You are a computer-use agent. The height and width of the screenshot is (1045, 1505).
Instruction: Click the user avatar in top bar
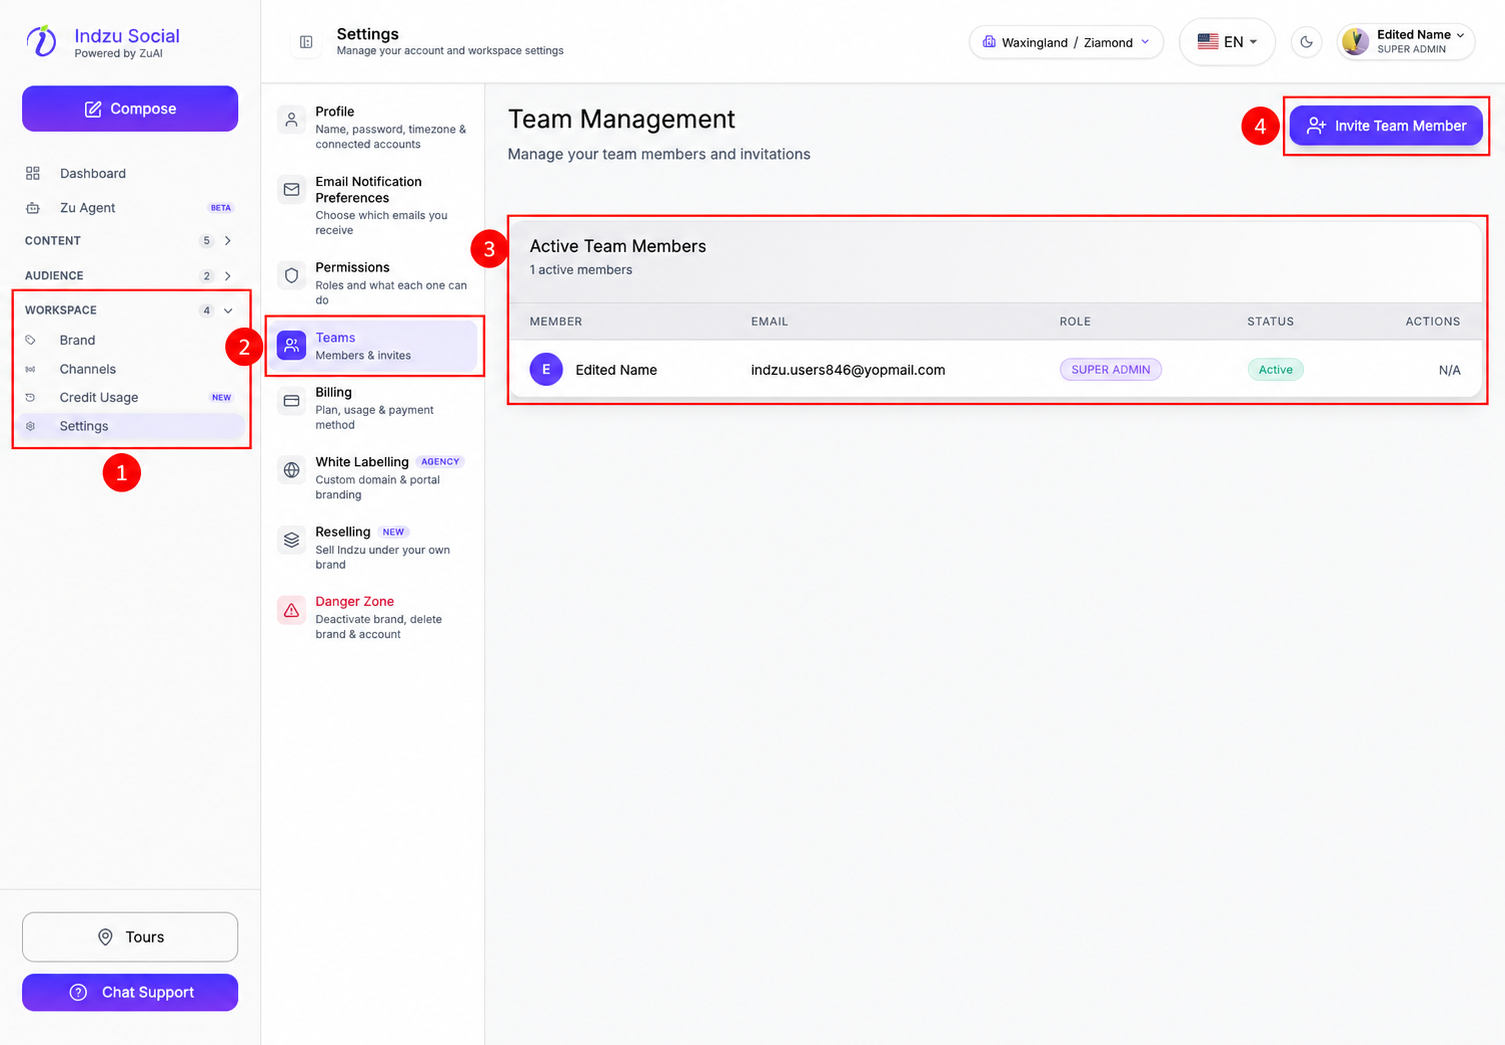(x=1356, y=42)
